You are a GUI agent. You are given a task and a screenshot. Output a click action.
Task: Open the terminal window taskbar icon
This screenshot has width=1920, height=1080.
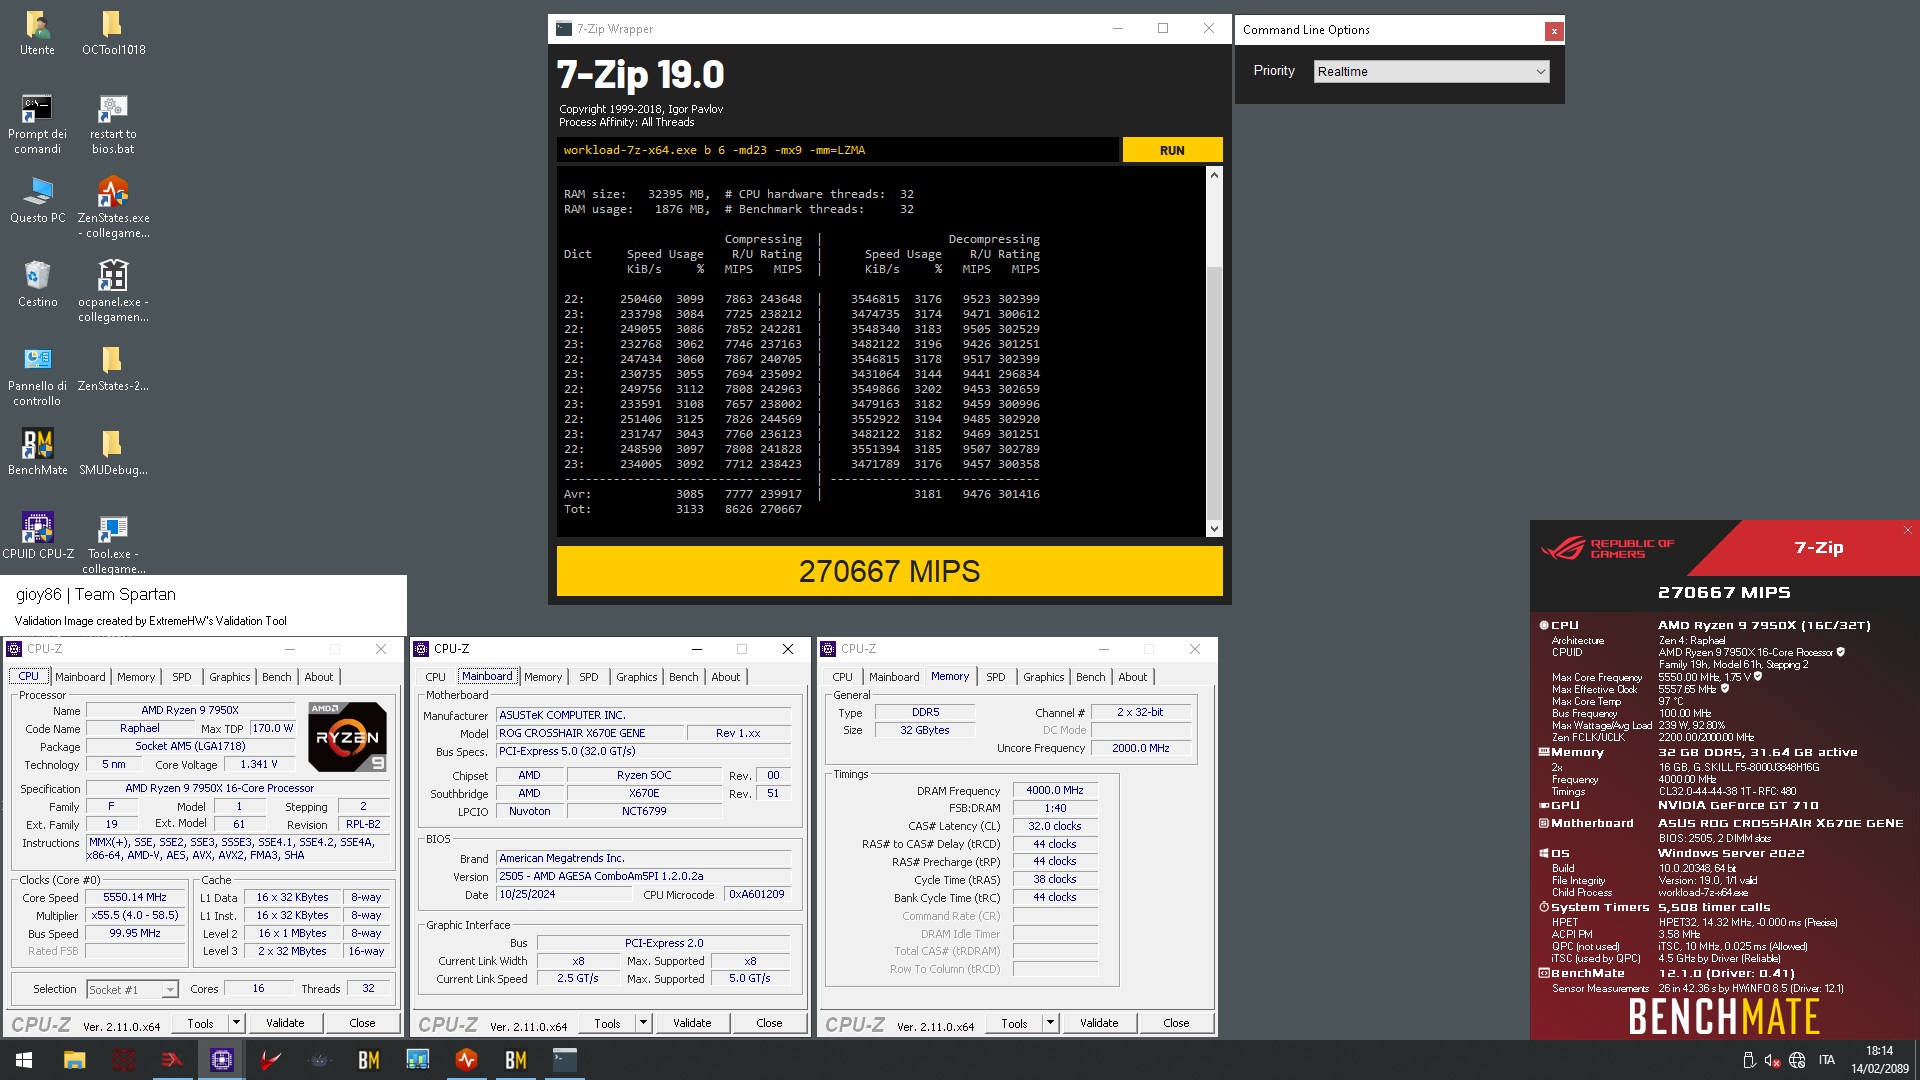[564, 1060]
